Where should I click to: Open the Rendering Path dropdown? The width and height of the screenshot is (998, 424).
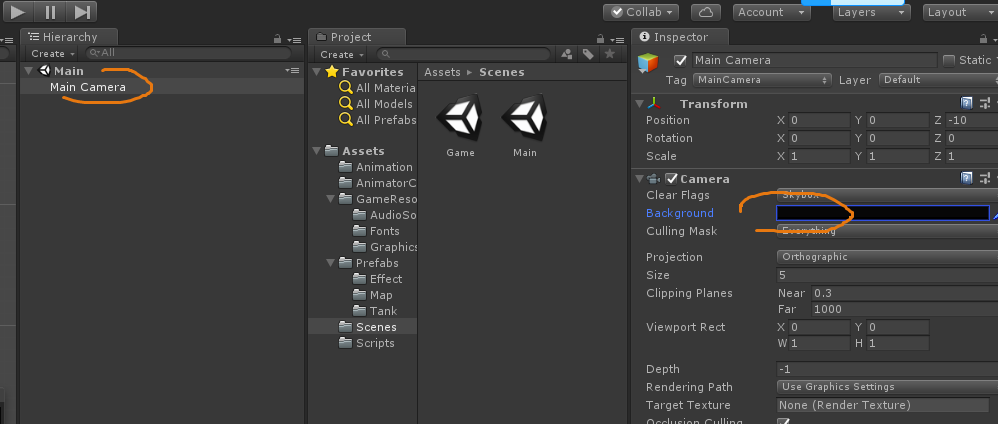tap(887, 387)
